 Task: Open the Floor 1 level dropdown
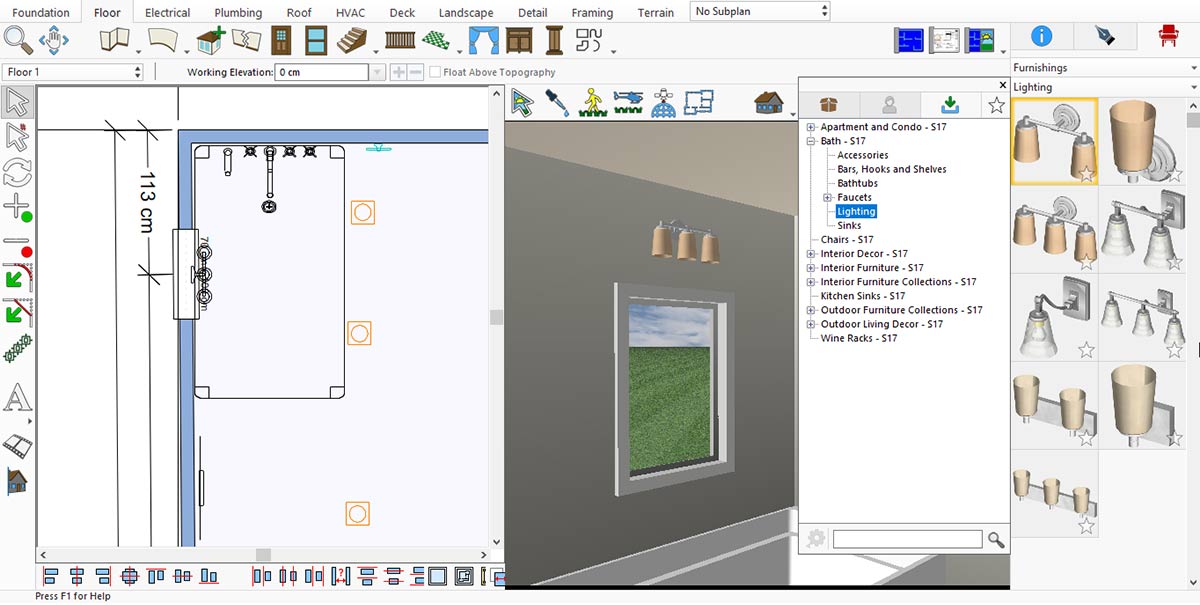[x=74, y=72]
